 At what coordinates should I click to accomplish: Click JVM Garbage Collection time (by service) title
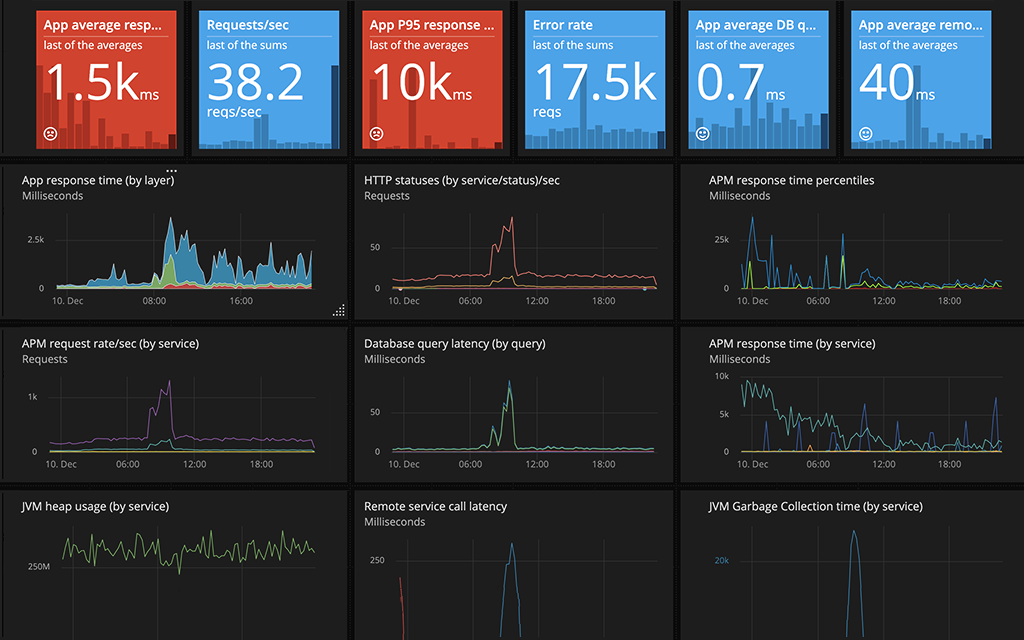click(816, 506)
